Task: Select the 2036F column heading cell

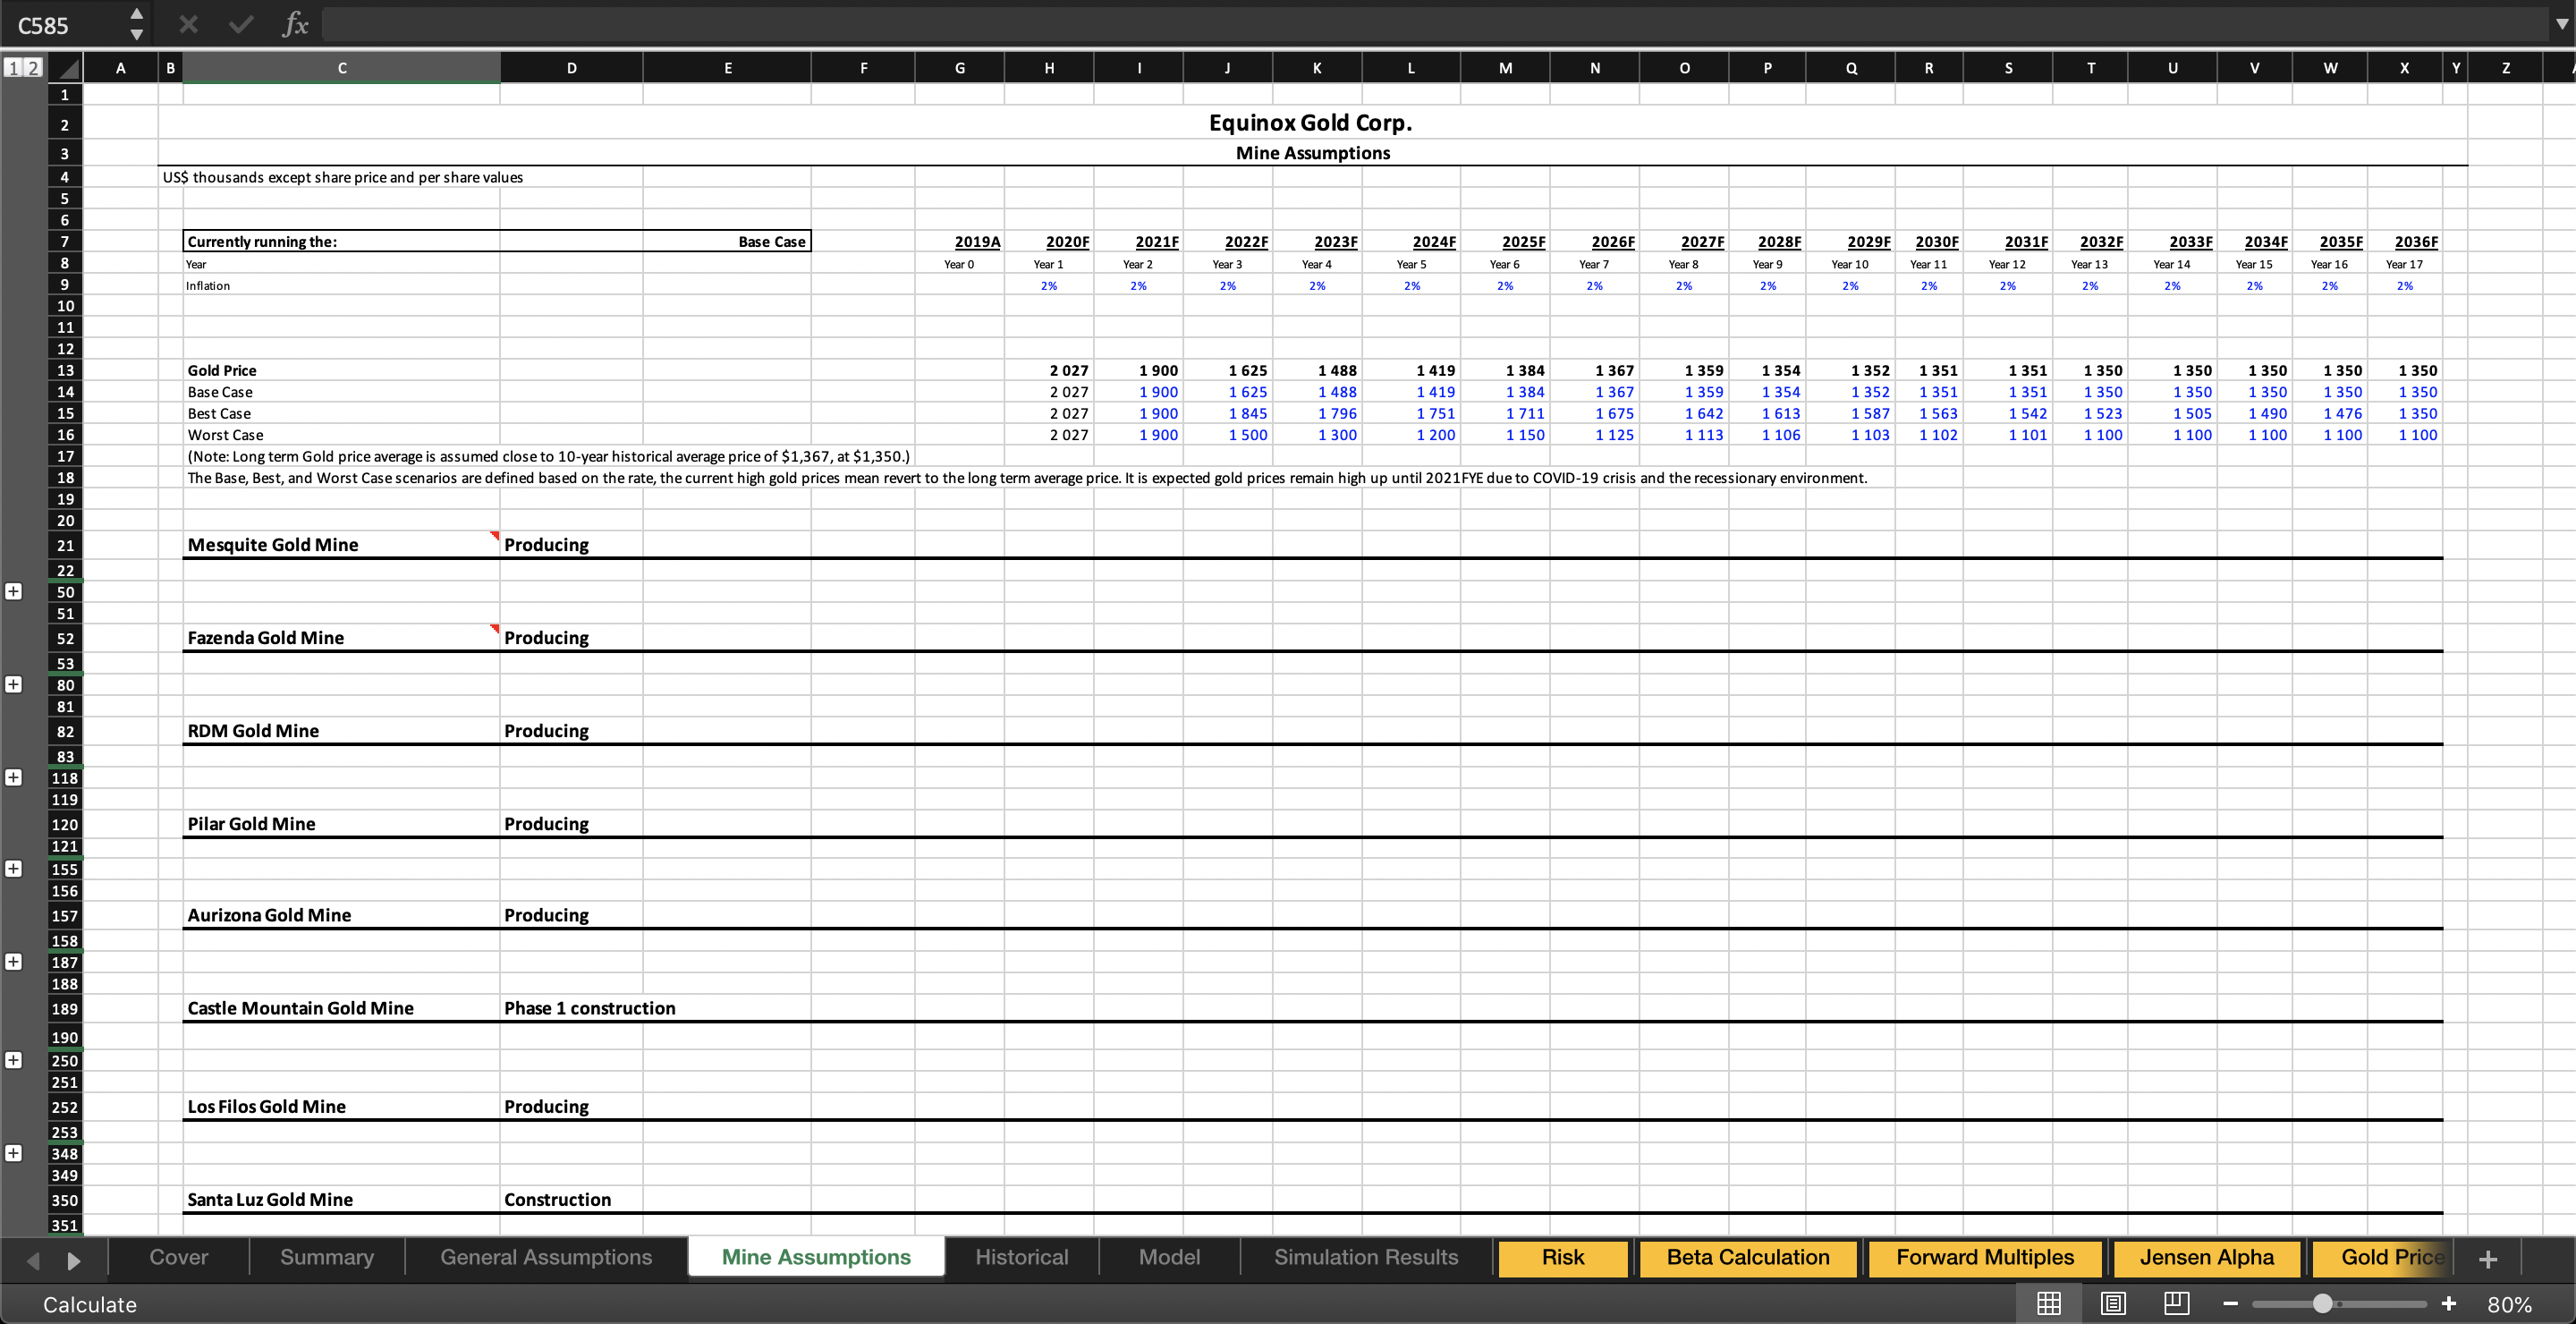Action: [x=2405, y=242]
